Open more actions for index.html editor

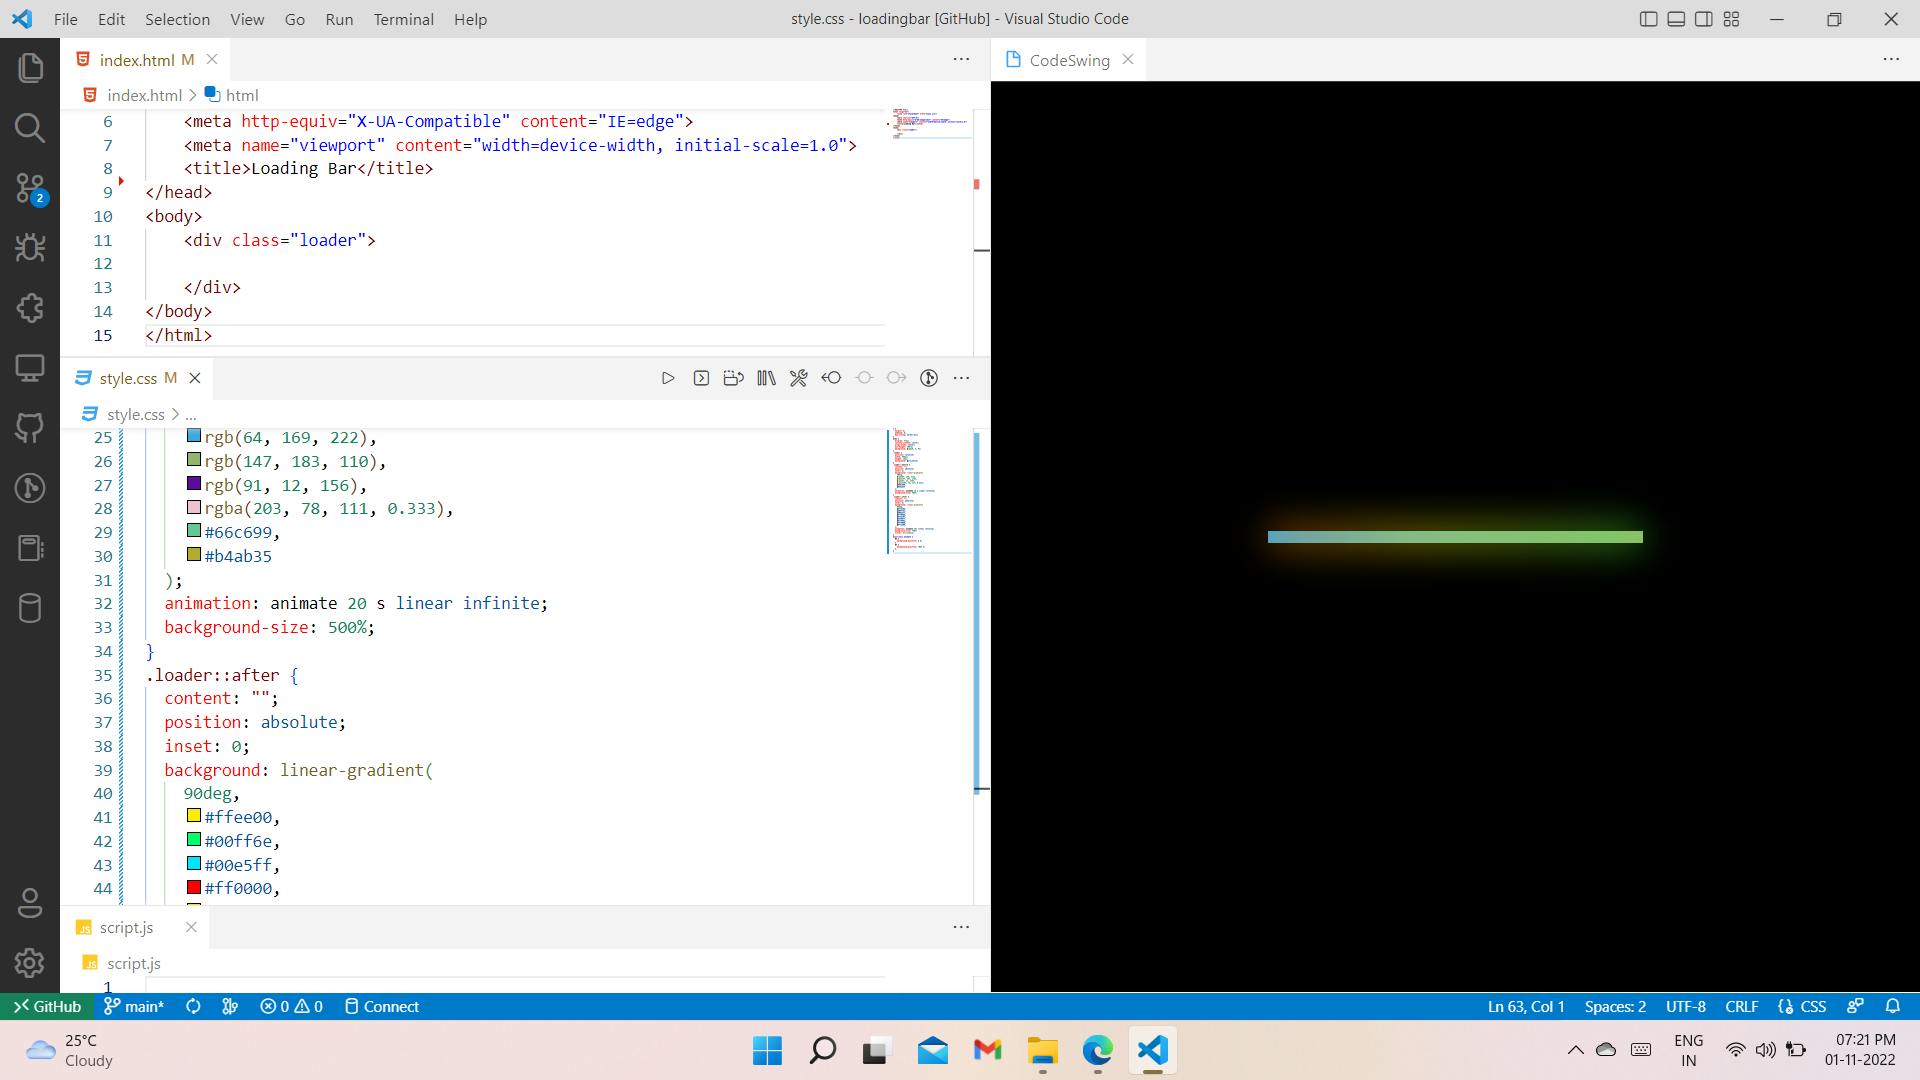(961, 59)
